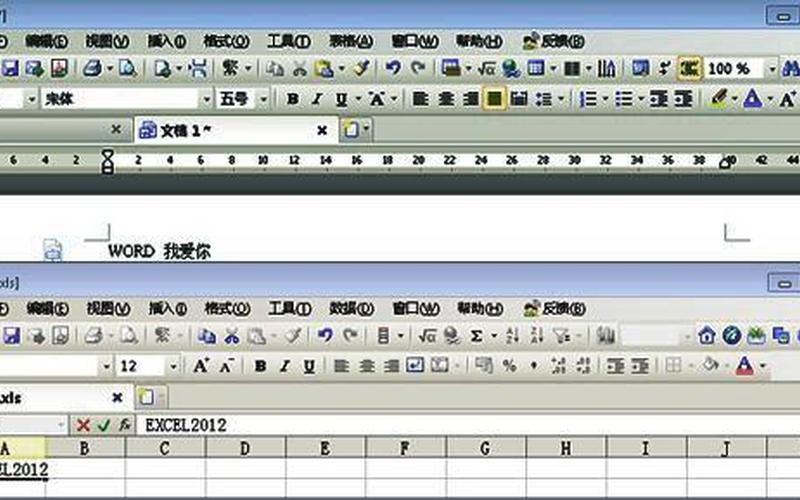
Task: Click the Cut scissors in the spreadsheet toolbar
Action: [232, 336]
